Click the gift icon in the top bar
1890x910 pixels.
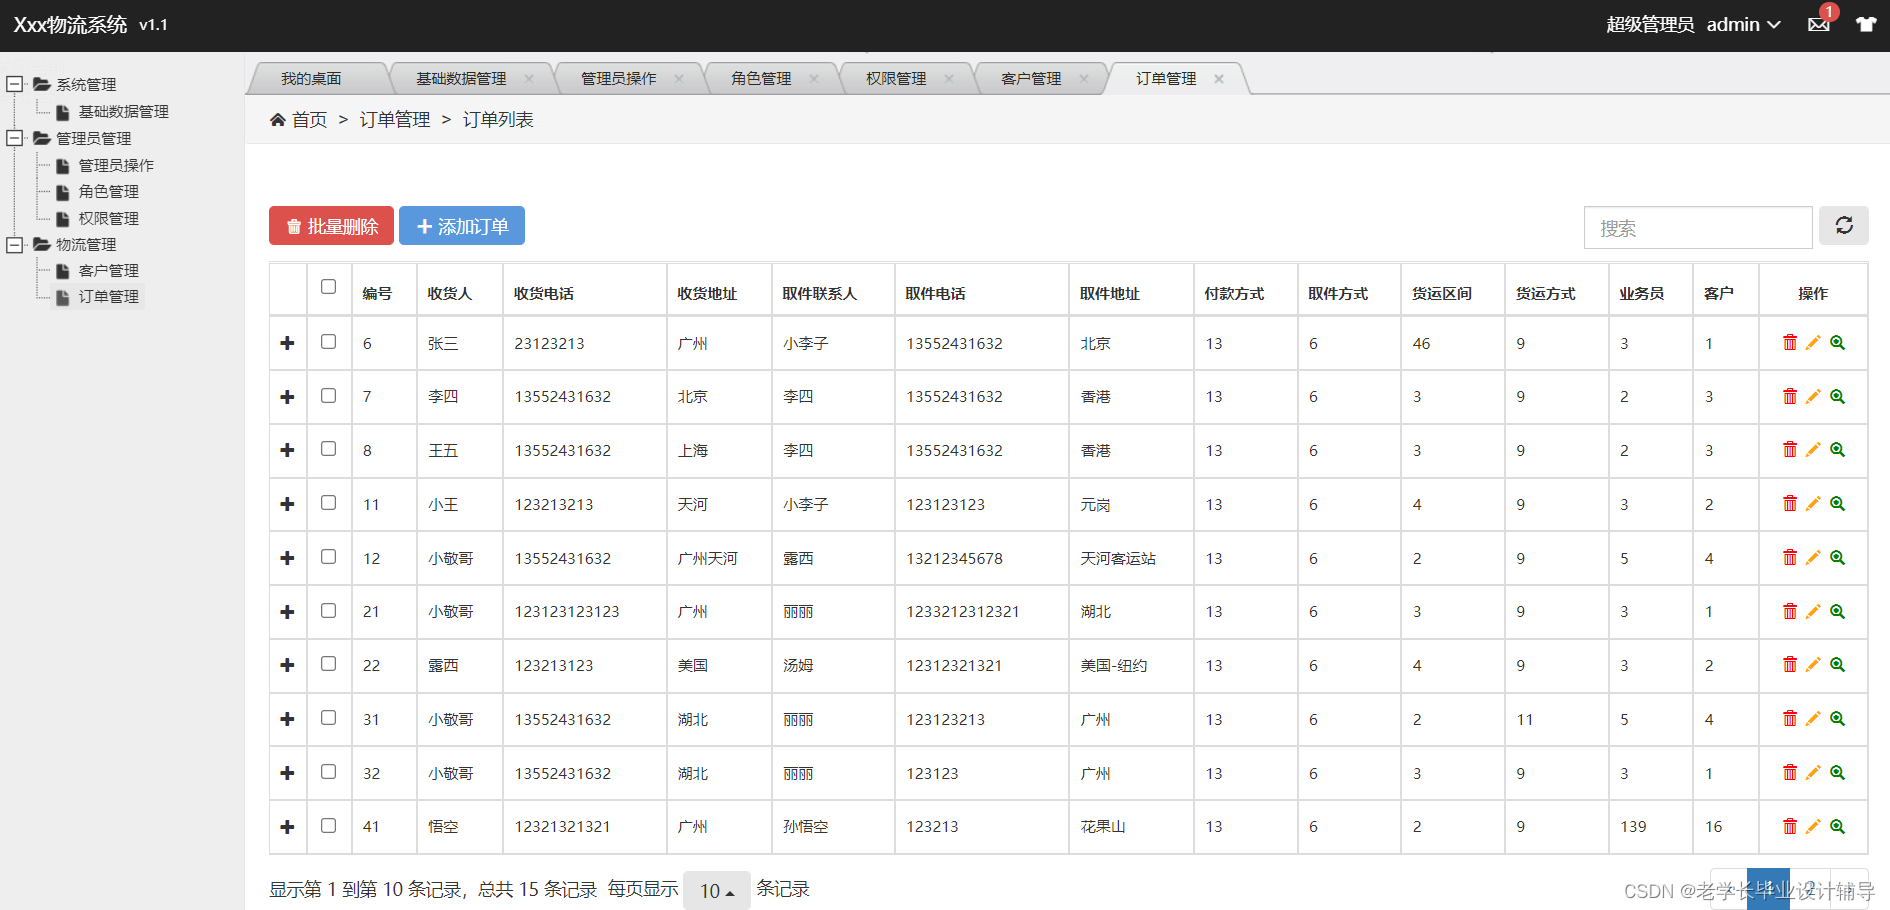[x=1865, y=25]
